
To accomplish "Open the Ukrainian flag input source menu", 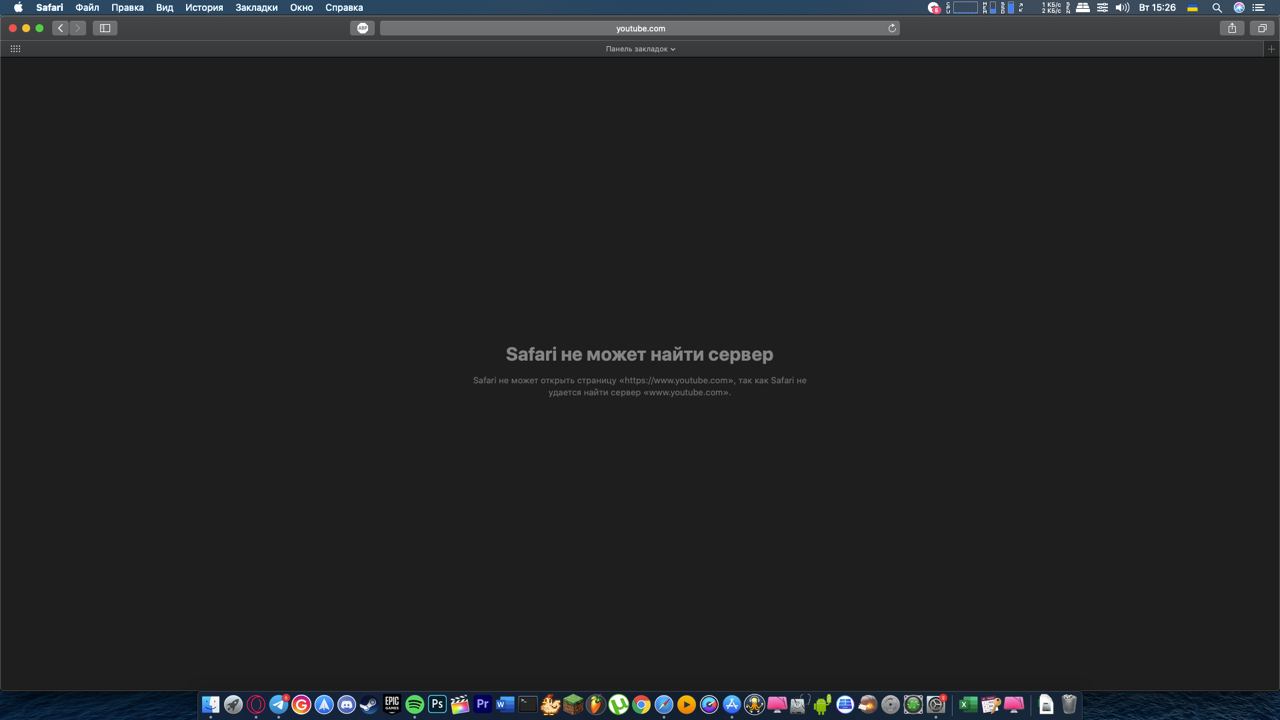I will coord(1192,7).
